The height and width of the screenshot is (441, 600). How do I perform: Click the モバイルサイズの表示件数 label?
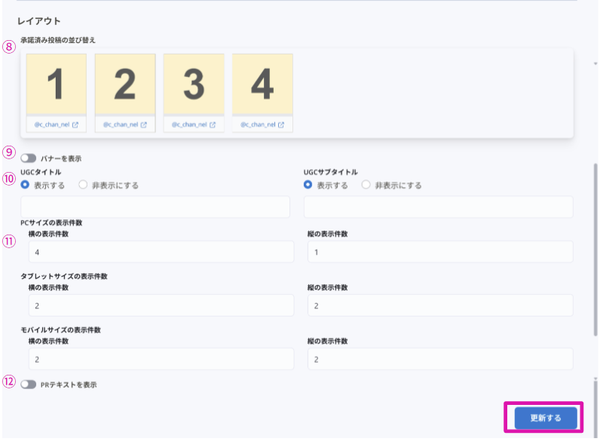[60, 330]
